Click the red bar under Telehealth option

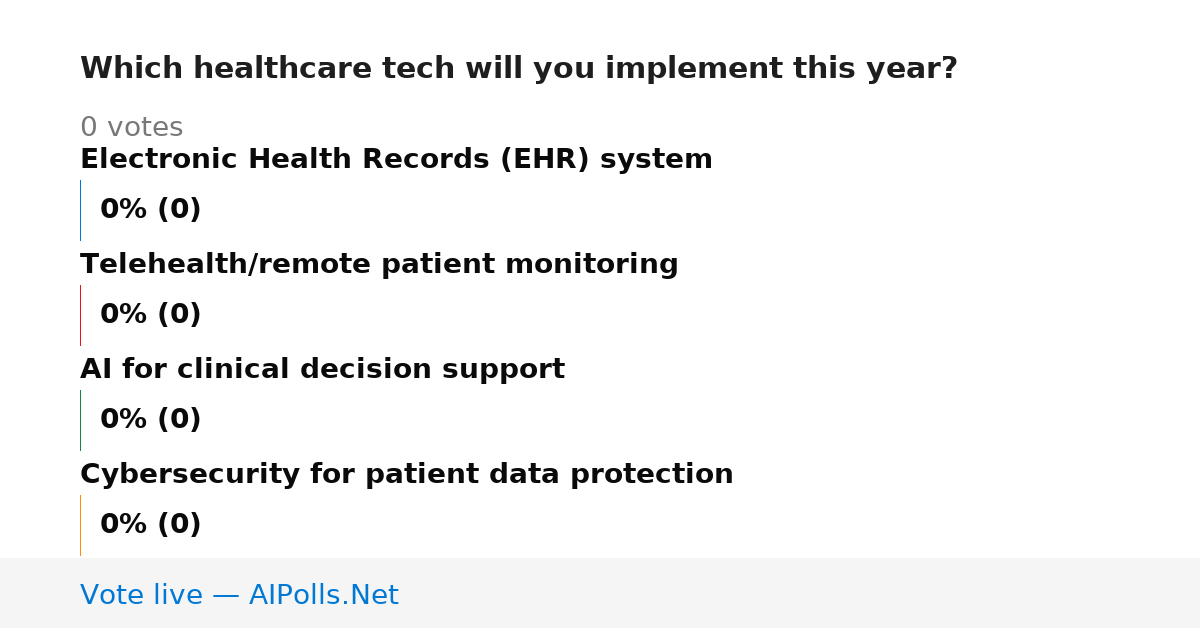pos(80,315)
